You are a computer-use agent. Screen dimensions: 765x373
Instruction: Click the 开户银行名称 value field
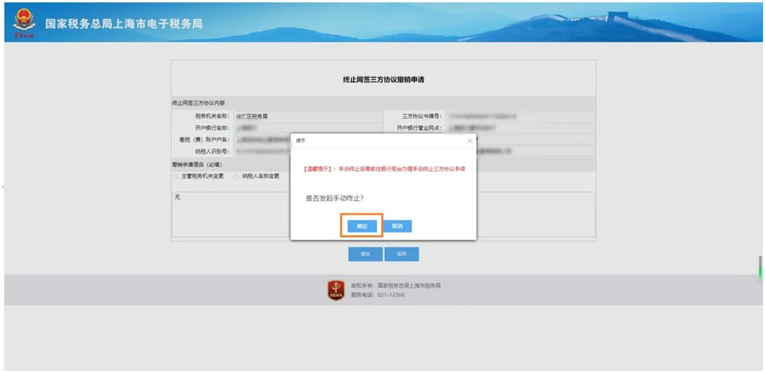coord(308,128)
